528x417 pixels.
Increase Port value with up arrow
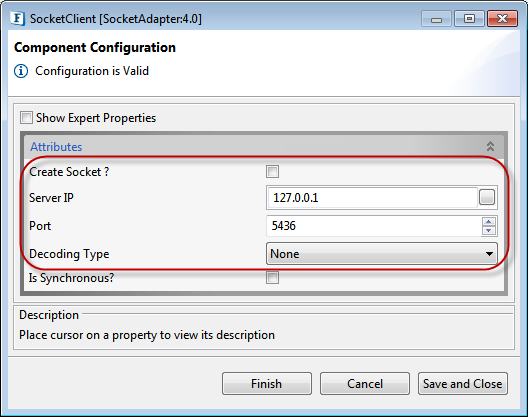[x=489, y=222]
